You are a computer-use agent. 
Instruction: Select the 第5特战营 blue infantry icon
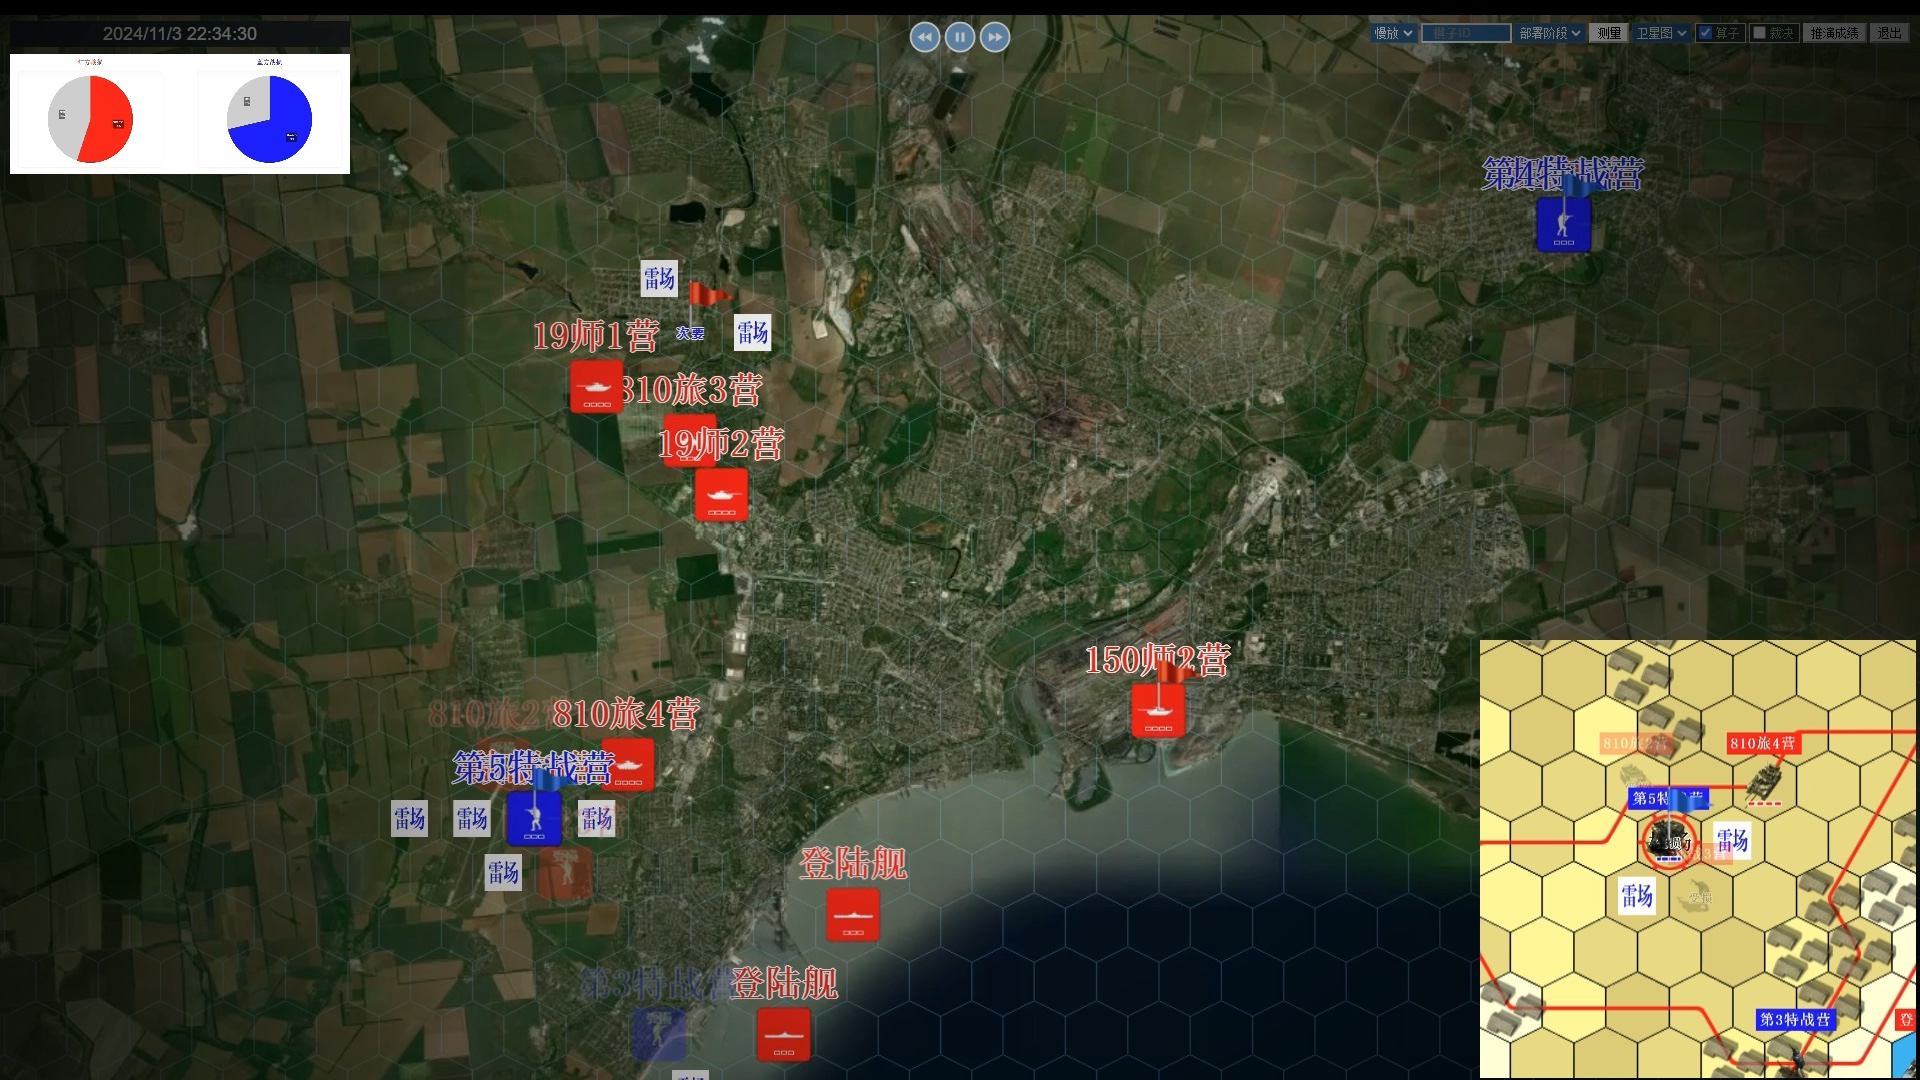coord(534,818)
